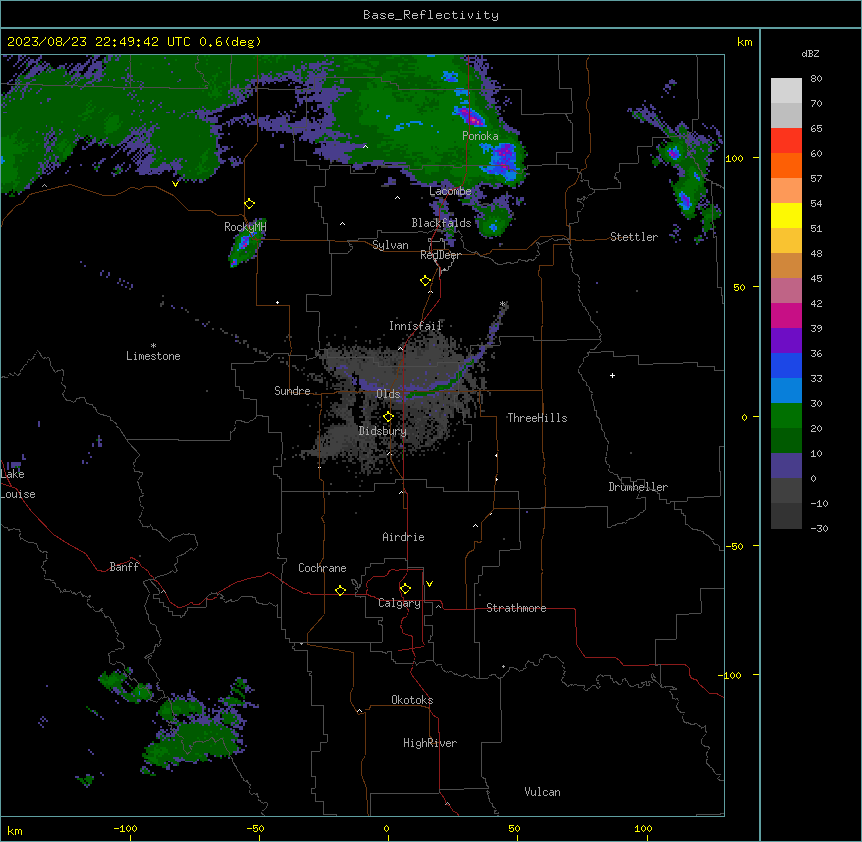Select the magenta 39-42 dBZ legend swatch
Image resolution: width=862 pixels, height=842 pixels.
(x=786, y=315)
